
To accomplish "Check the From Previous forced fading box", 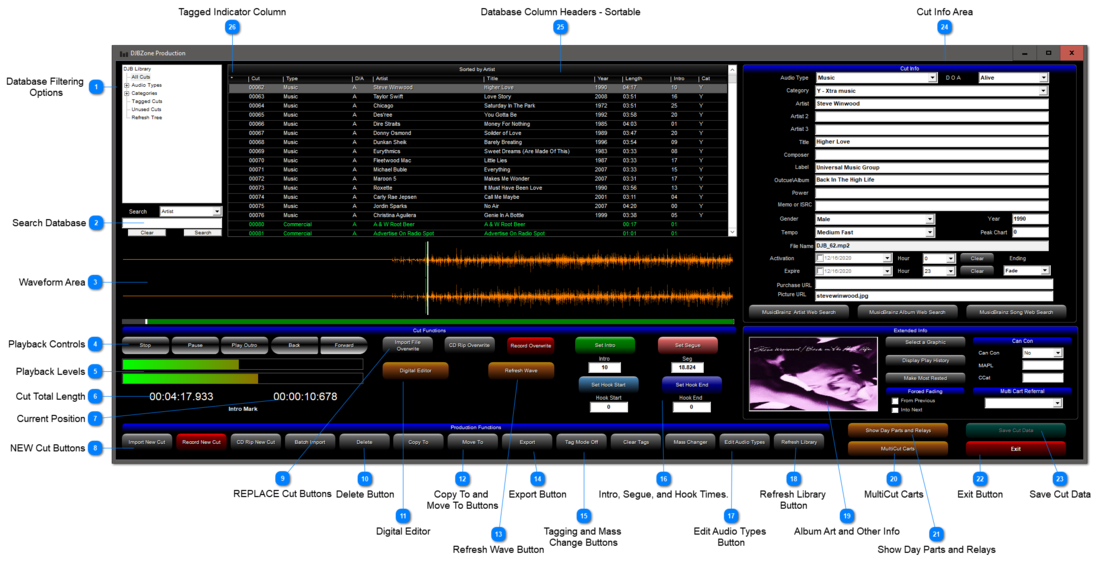I will coord(895,401).
